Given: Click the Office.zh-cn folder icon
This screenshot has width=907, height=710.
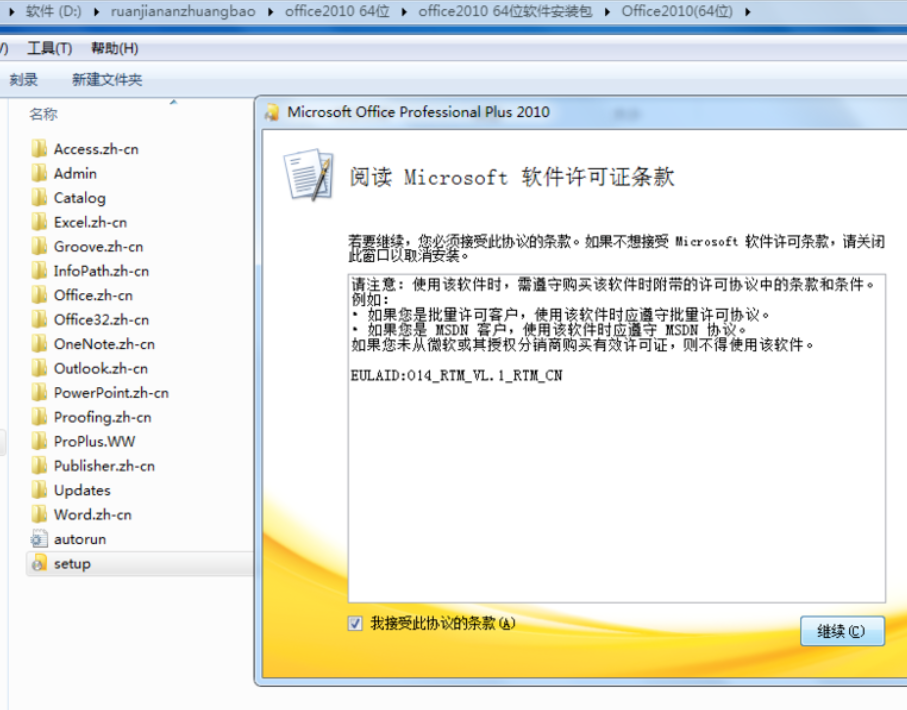Looking at the screenshot, I should (39, 295).
